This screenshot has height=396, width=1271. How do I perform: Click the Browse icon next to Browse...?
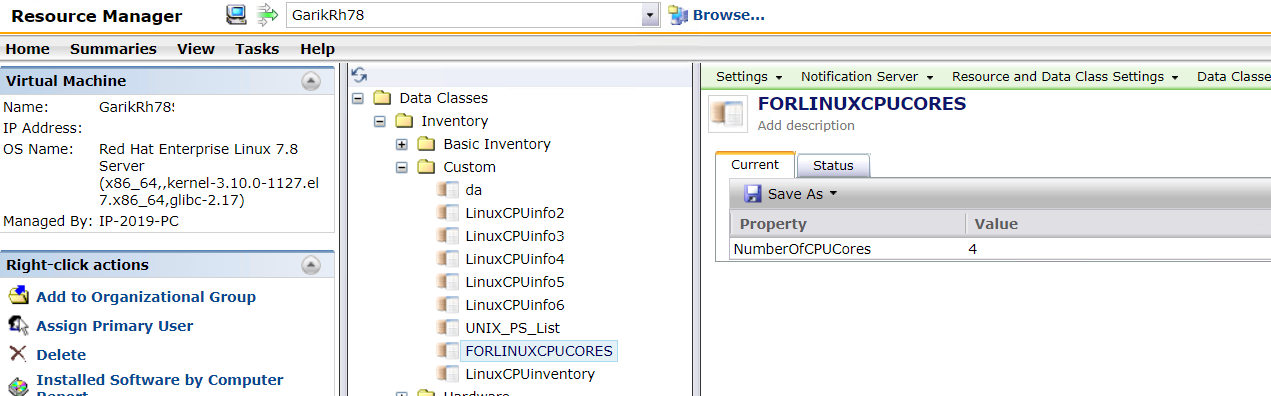click(678, 15)
